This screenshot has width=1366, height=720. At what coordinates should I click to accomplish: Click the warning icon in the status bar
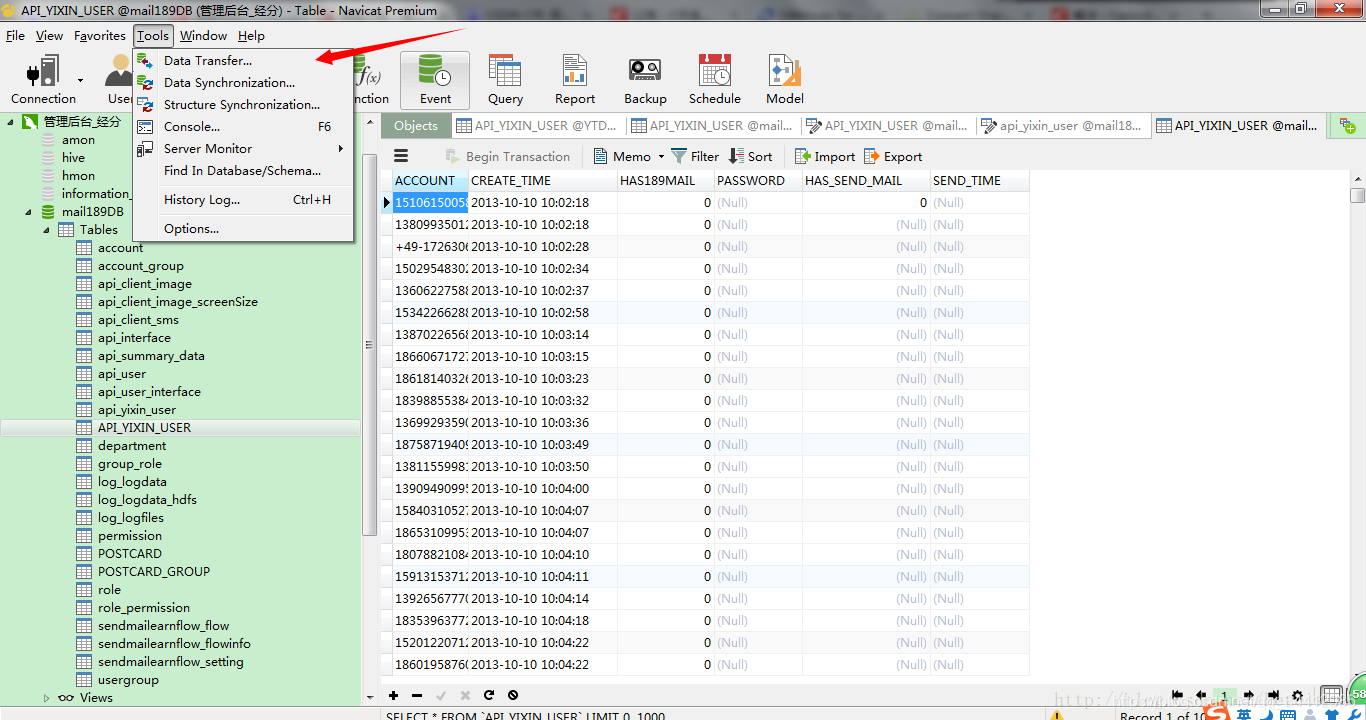click(1057, 714)
